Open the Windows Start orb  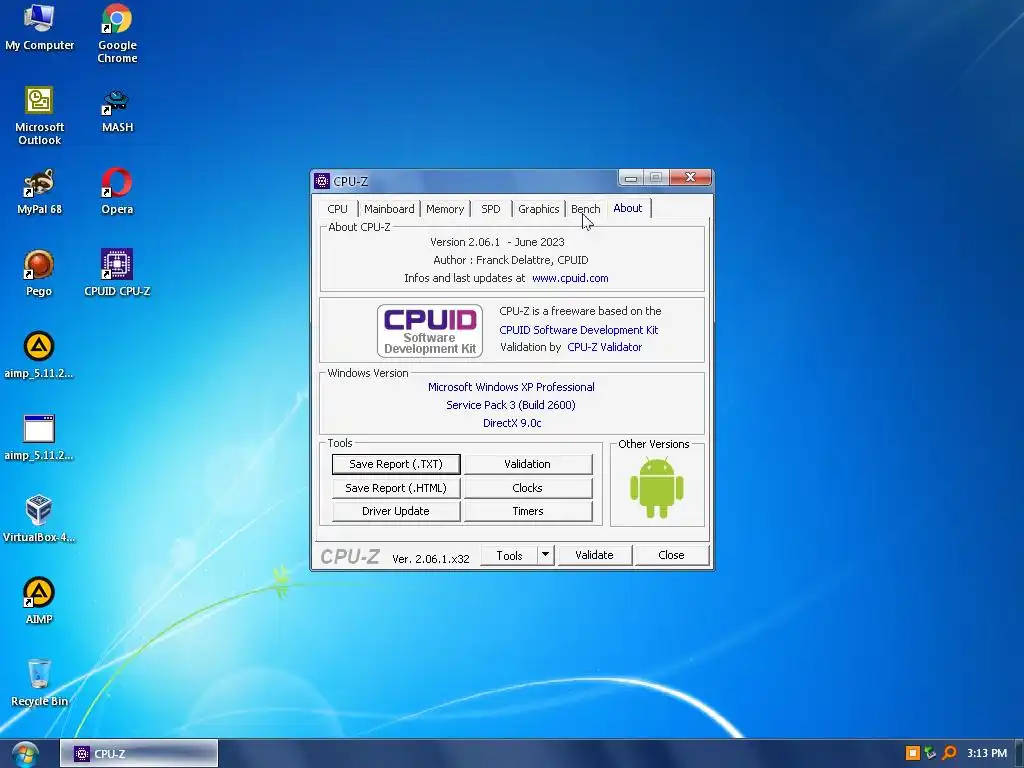(25, 754)
